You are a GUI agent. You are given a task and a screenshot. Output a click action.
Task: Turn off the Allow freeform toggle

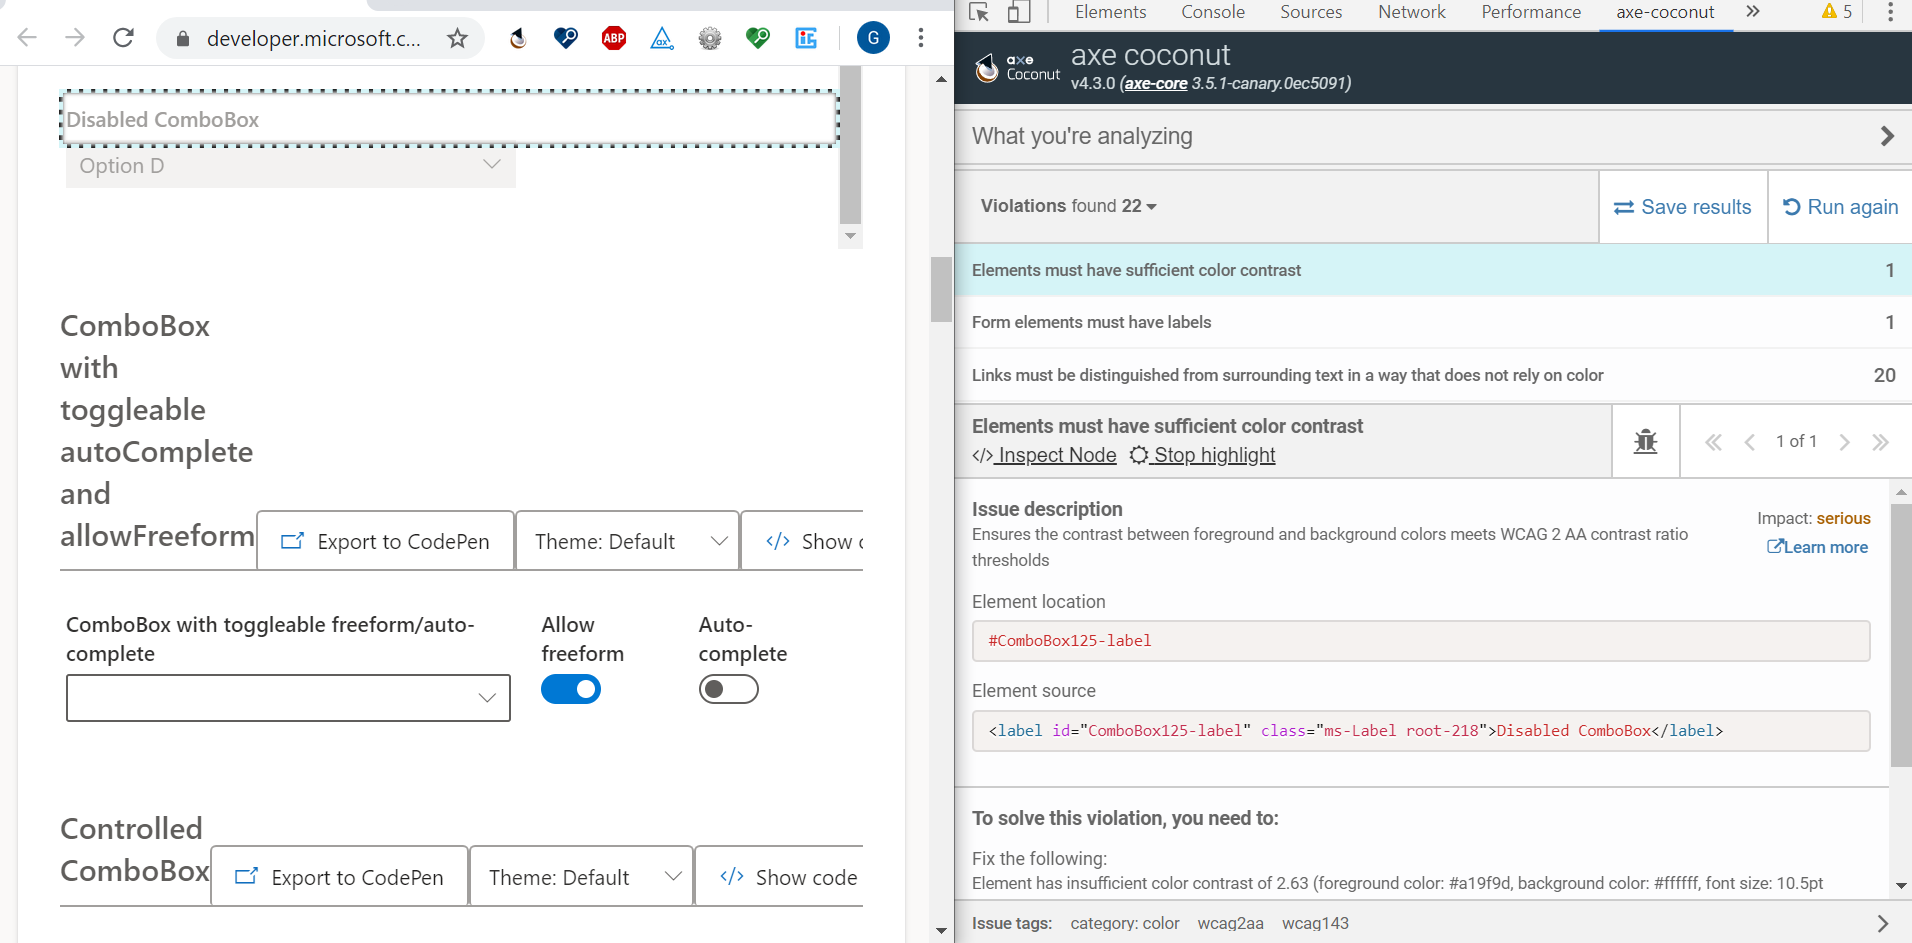tap(571, 689)
